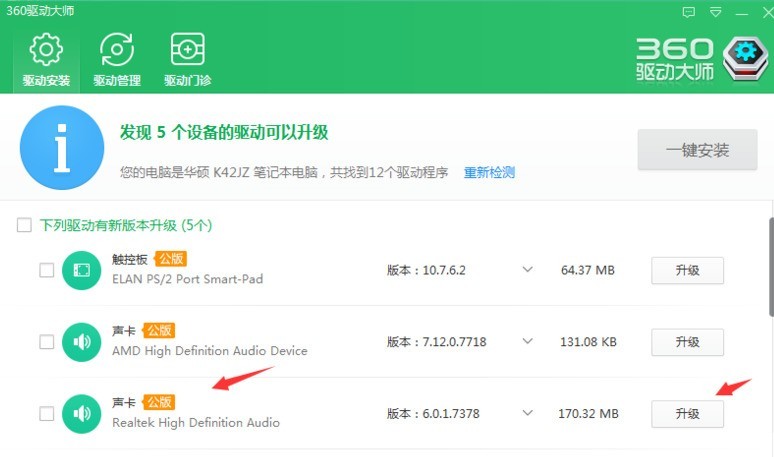The image size is (774, 457).
Task: Tick the ELAN PS/2 Smart-Pad checkbox
Action: coord(46,270)
